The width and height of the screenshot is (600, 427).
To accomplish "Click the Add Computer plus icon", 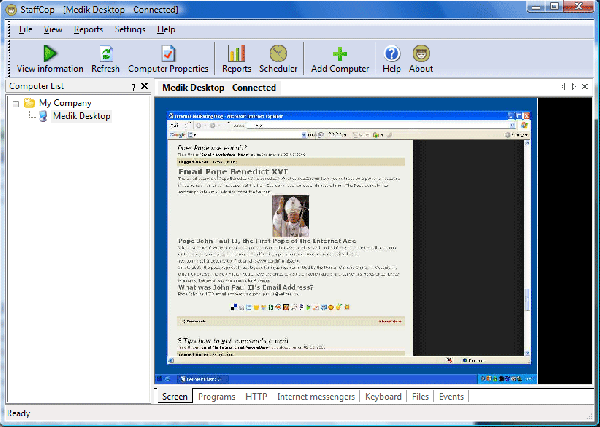I will [340, 53].
